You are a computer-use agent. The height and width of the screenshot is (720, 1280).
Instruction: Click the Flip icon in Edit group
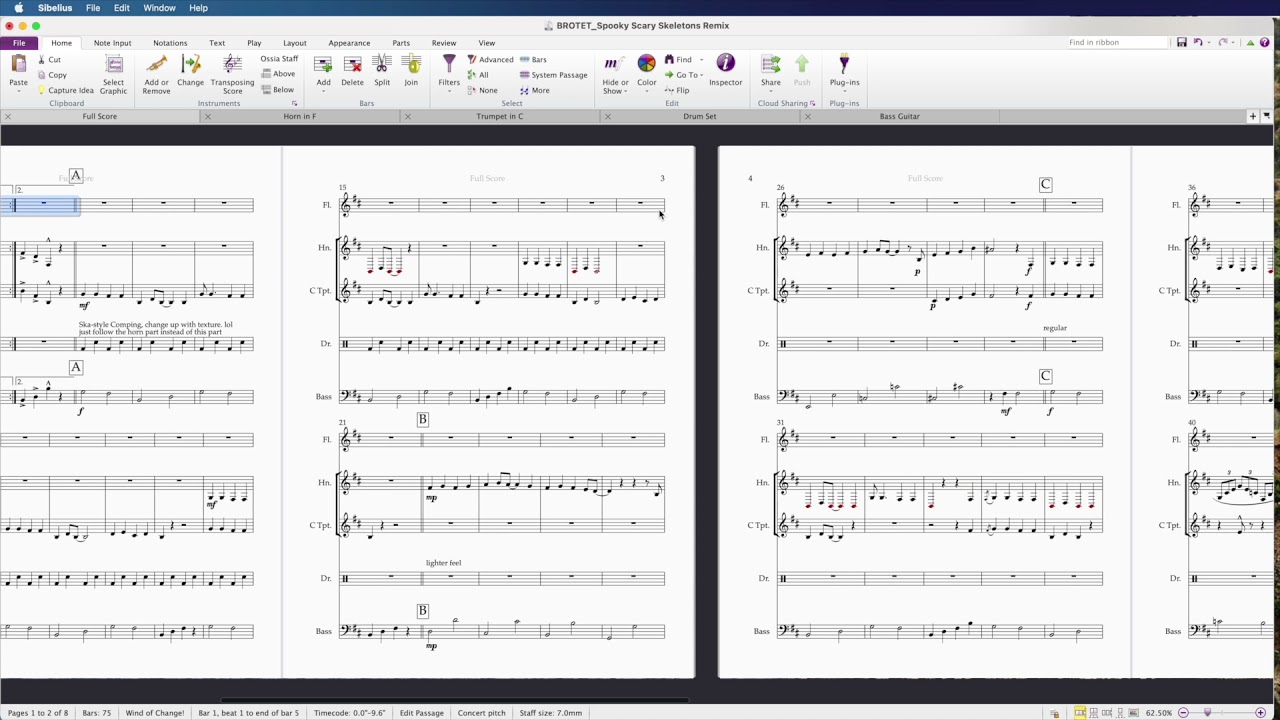tap(670, 90)
